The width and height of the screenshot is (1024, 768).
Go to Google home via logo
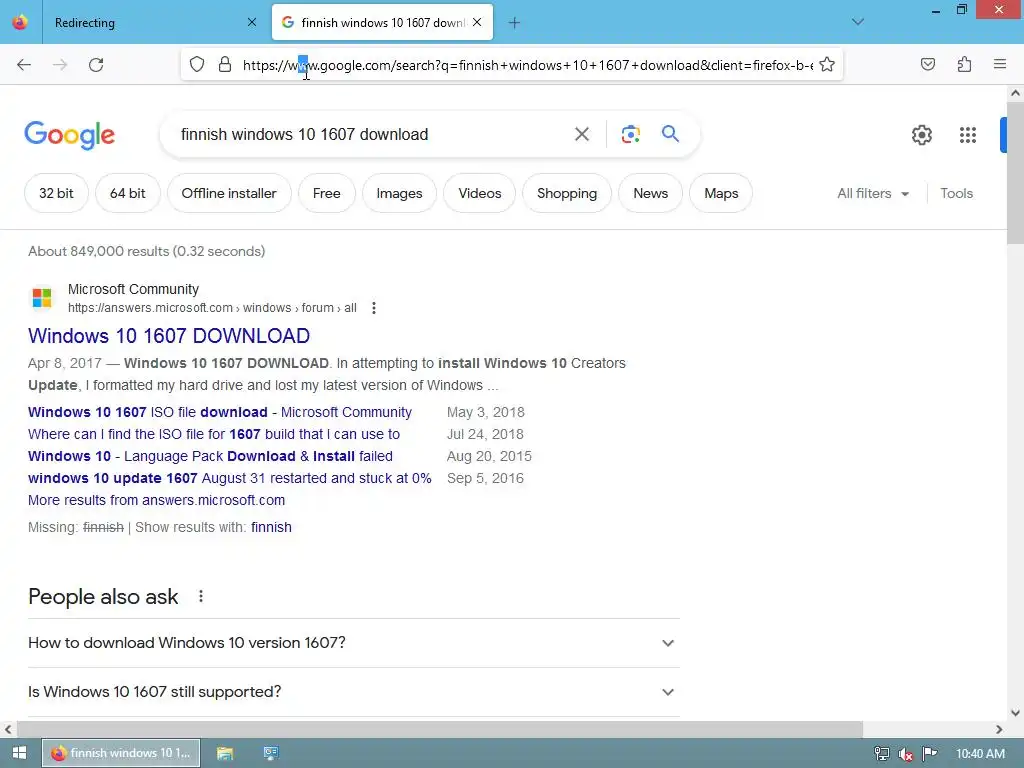[70, 135]
